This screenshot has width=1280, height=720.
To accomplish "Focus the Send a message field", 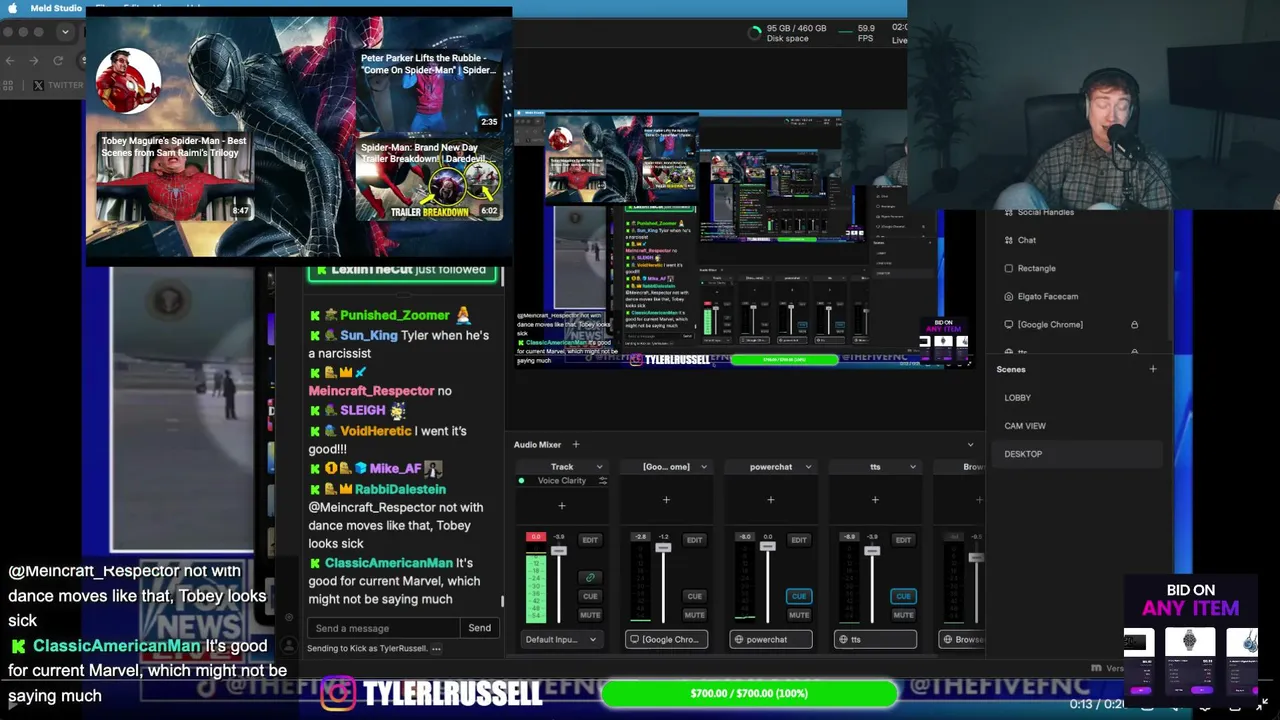I will click(384, 628).
